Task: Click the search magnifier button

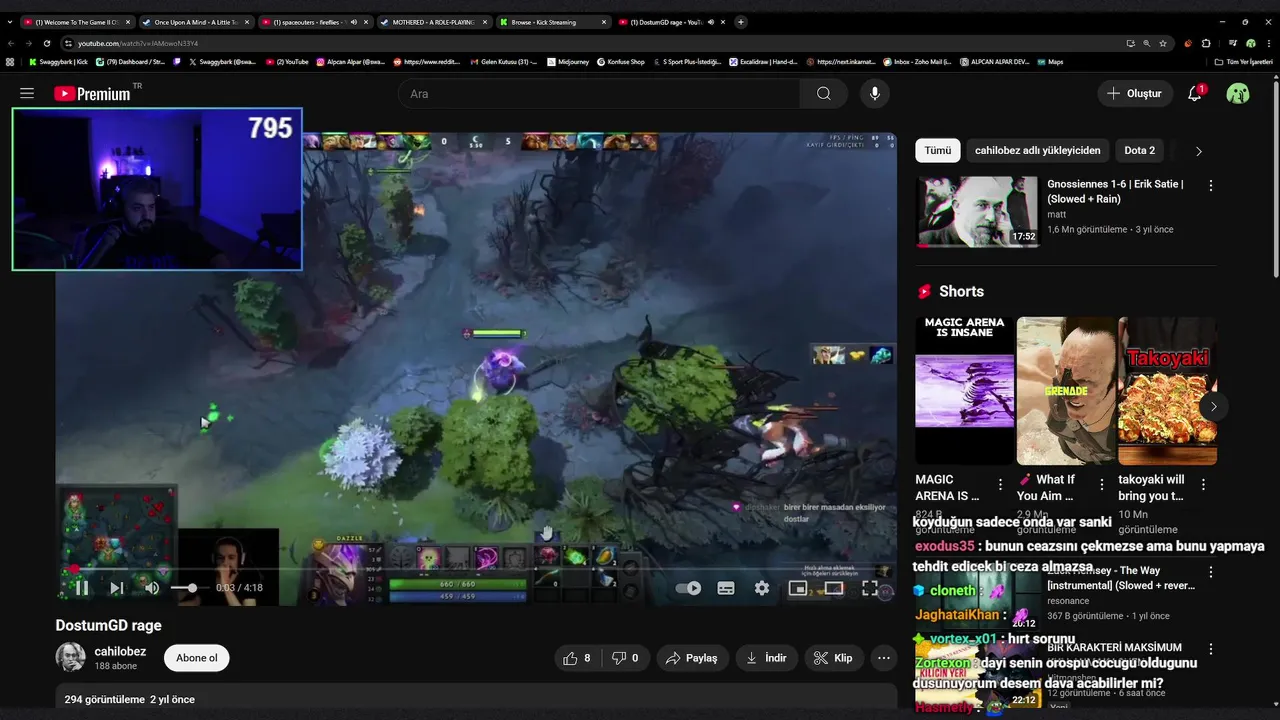Action: [823, 93]
